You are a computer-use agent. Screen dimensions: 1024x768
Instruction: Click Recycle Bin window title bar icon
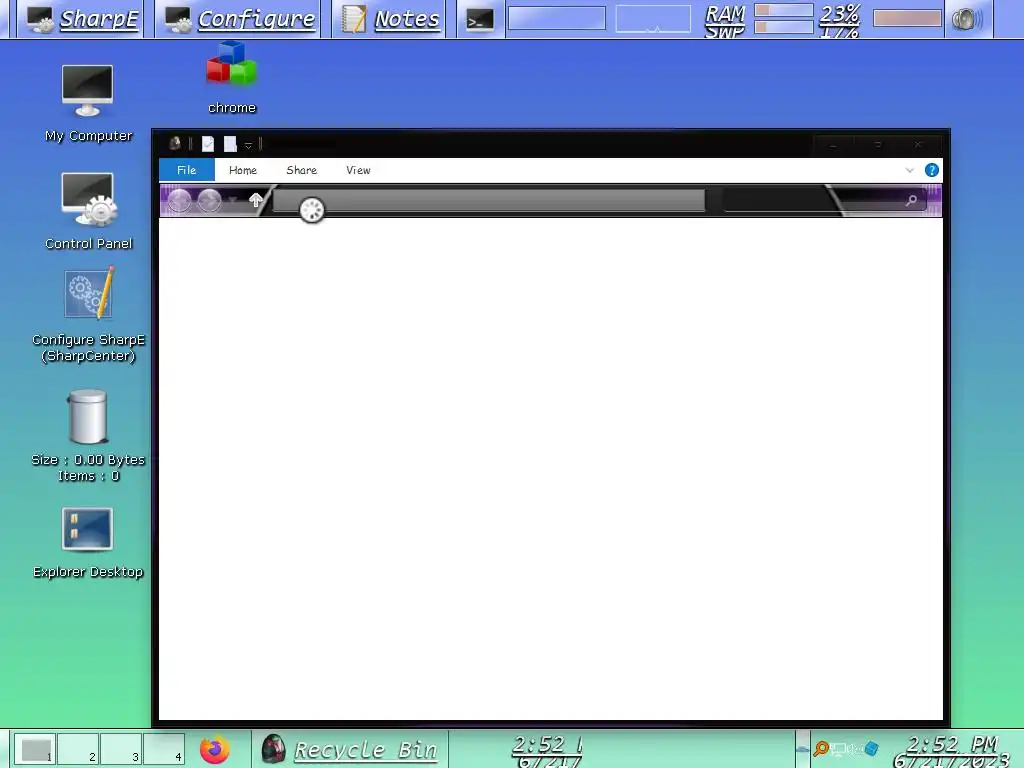[x=175, y=143]
